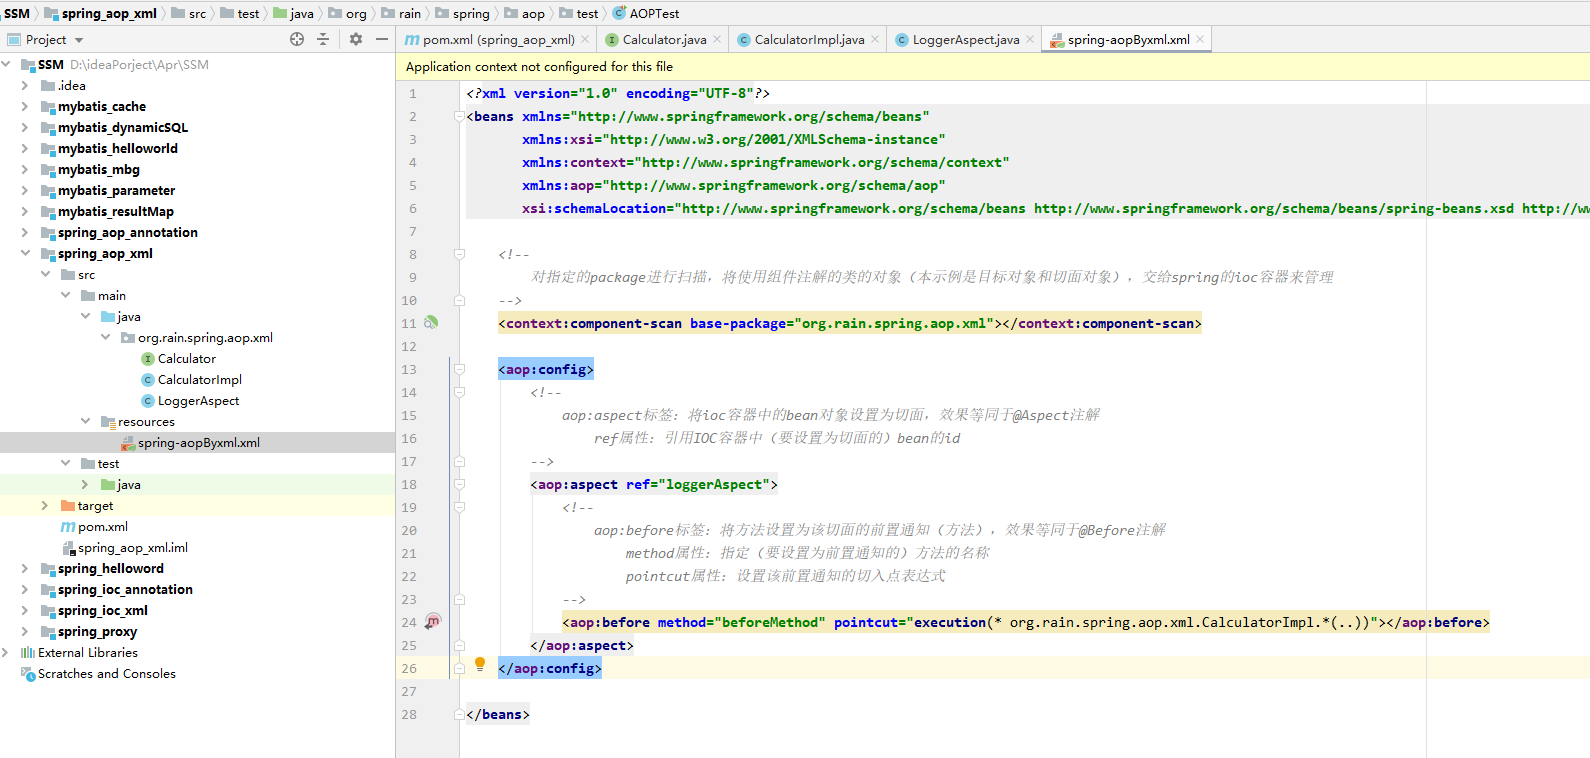Viewport: 1590px width, 758px height.
Task: Expand the mybatis_cache module
Action: pyautogui.click(x=25, y=107)
